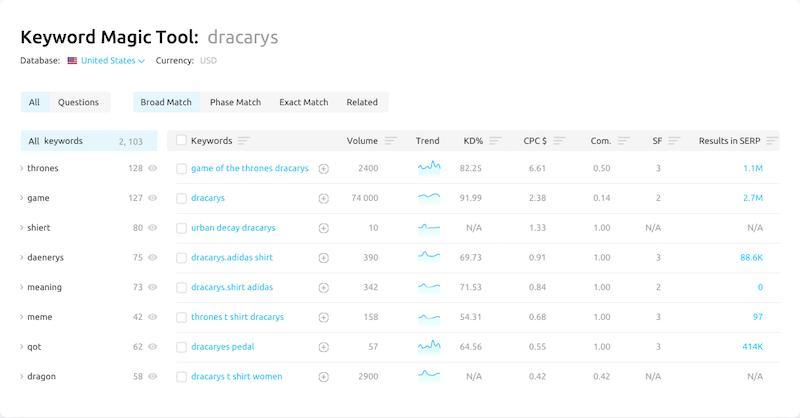This screenshot has height=418, width=800.
Task: Add 'dracarys.shirt adidas' using plus icon
Action: point(323,287)
